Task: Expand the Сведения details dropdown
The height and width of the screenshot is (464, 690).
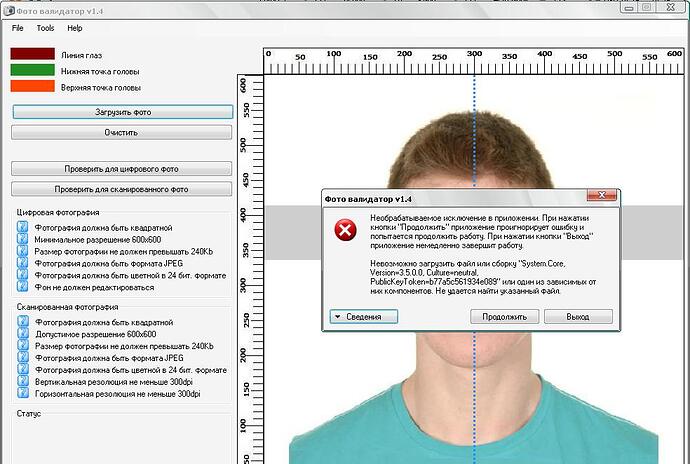Action: (363, 317)
